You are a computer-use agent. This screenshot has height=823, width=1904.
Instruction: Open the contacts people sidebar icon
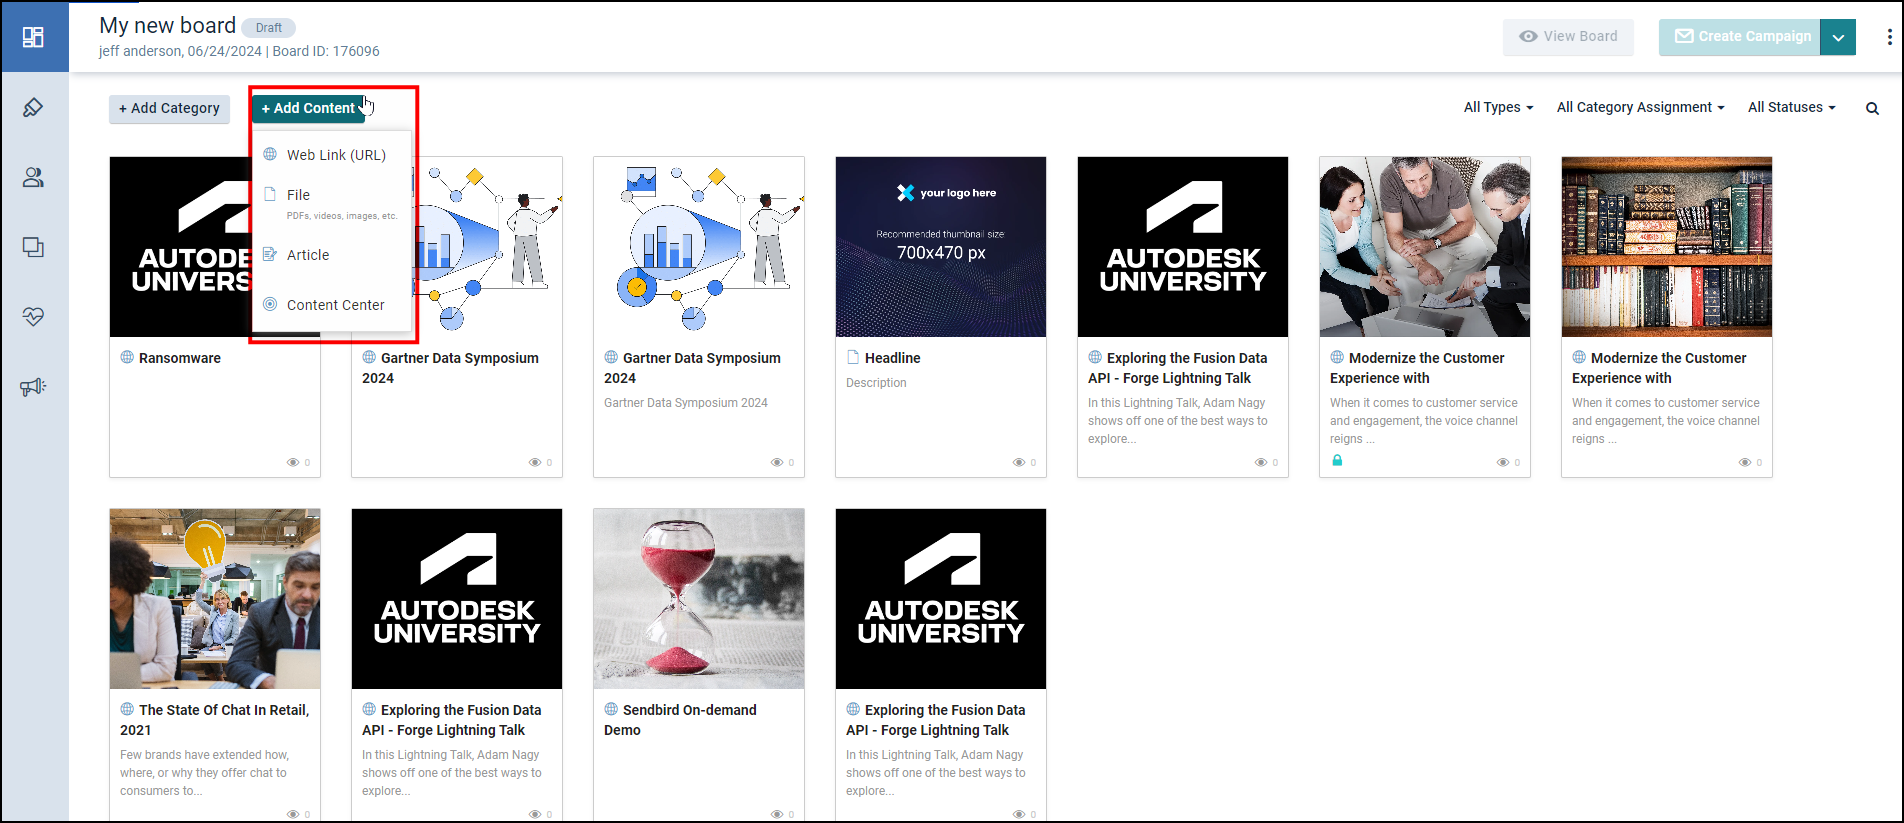click(33, 177)
